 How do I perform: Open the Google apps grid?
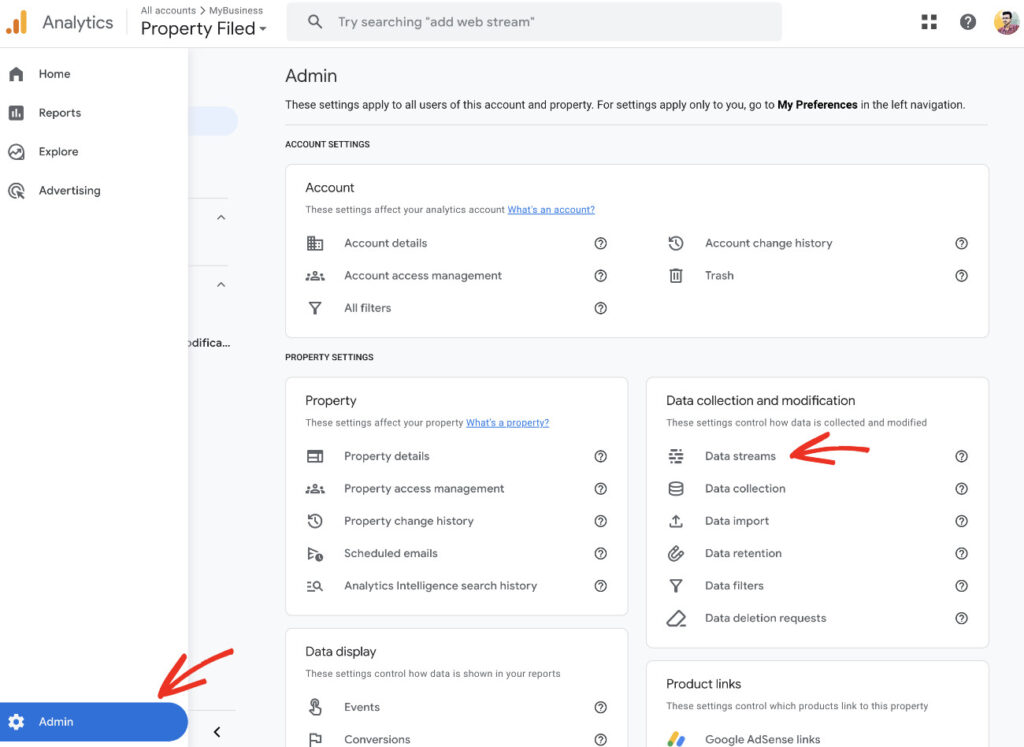[929, 21]
